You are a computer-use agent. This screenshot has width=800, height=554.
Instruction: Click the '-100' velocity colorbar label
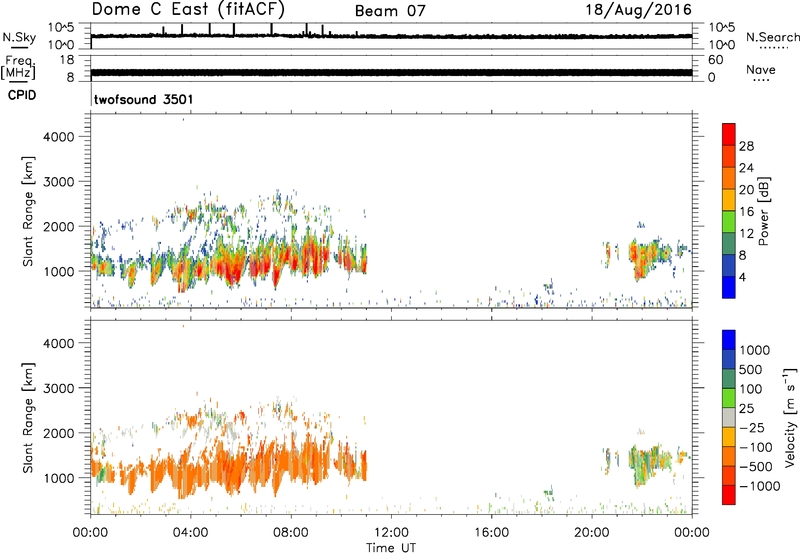click(x=756, y=447)
